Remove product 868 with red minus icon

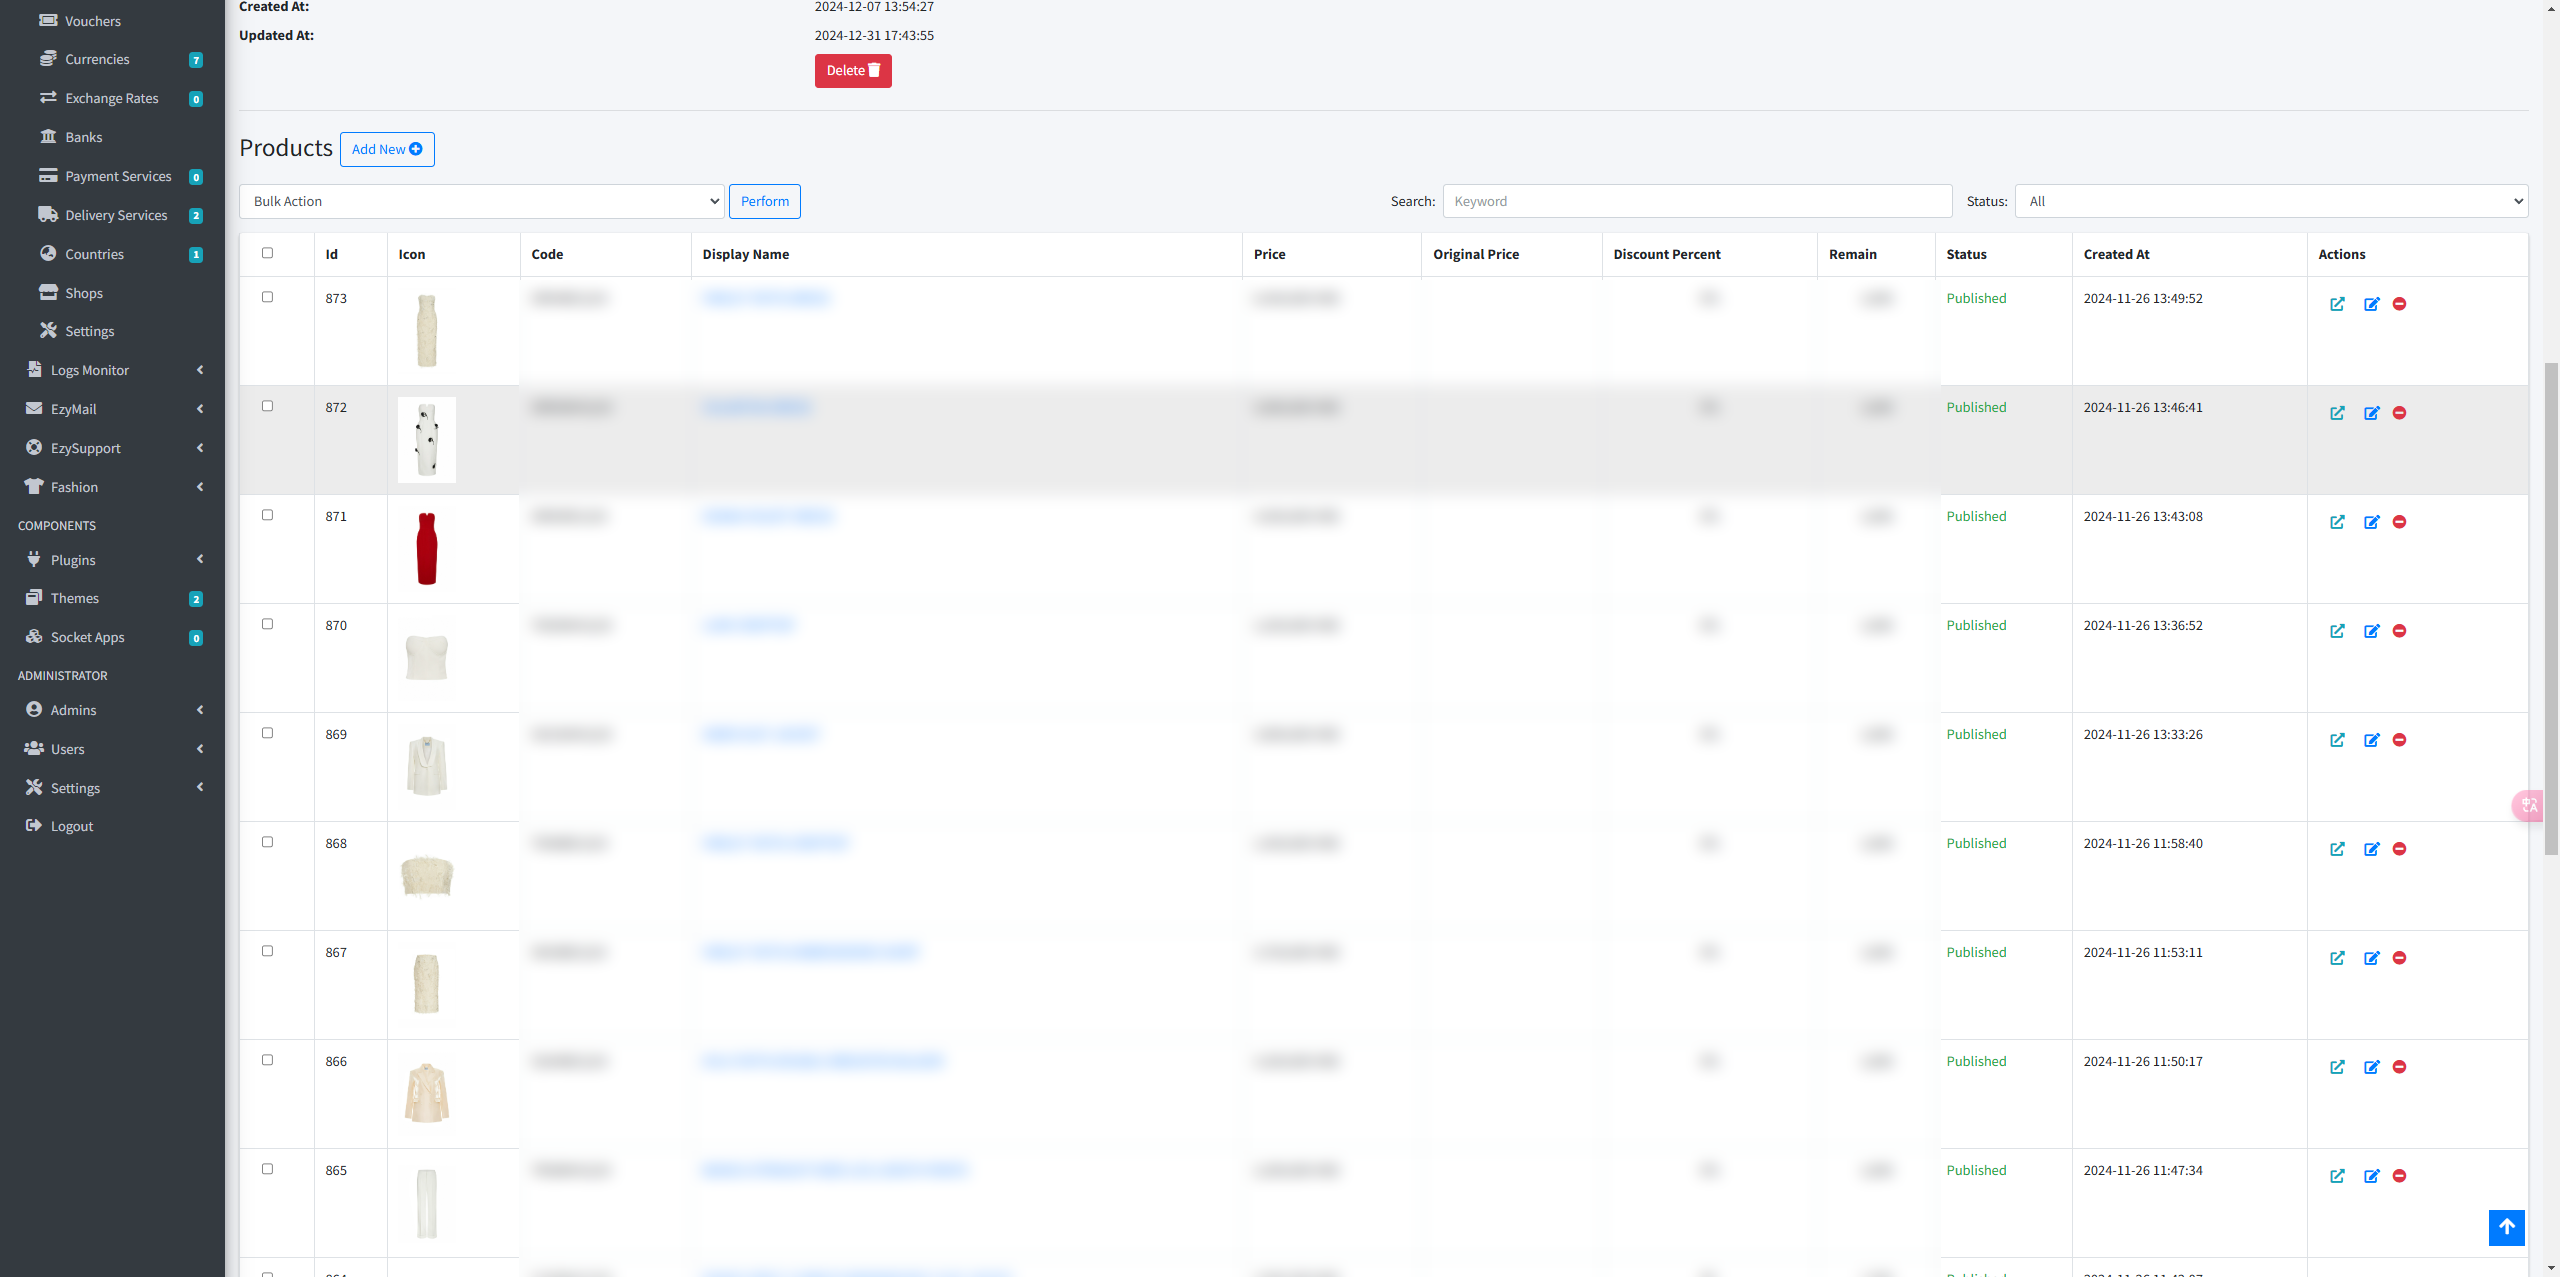pyautogui.click(x=2399, y=849)
